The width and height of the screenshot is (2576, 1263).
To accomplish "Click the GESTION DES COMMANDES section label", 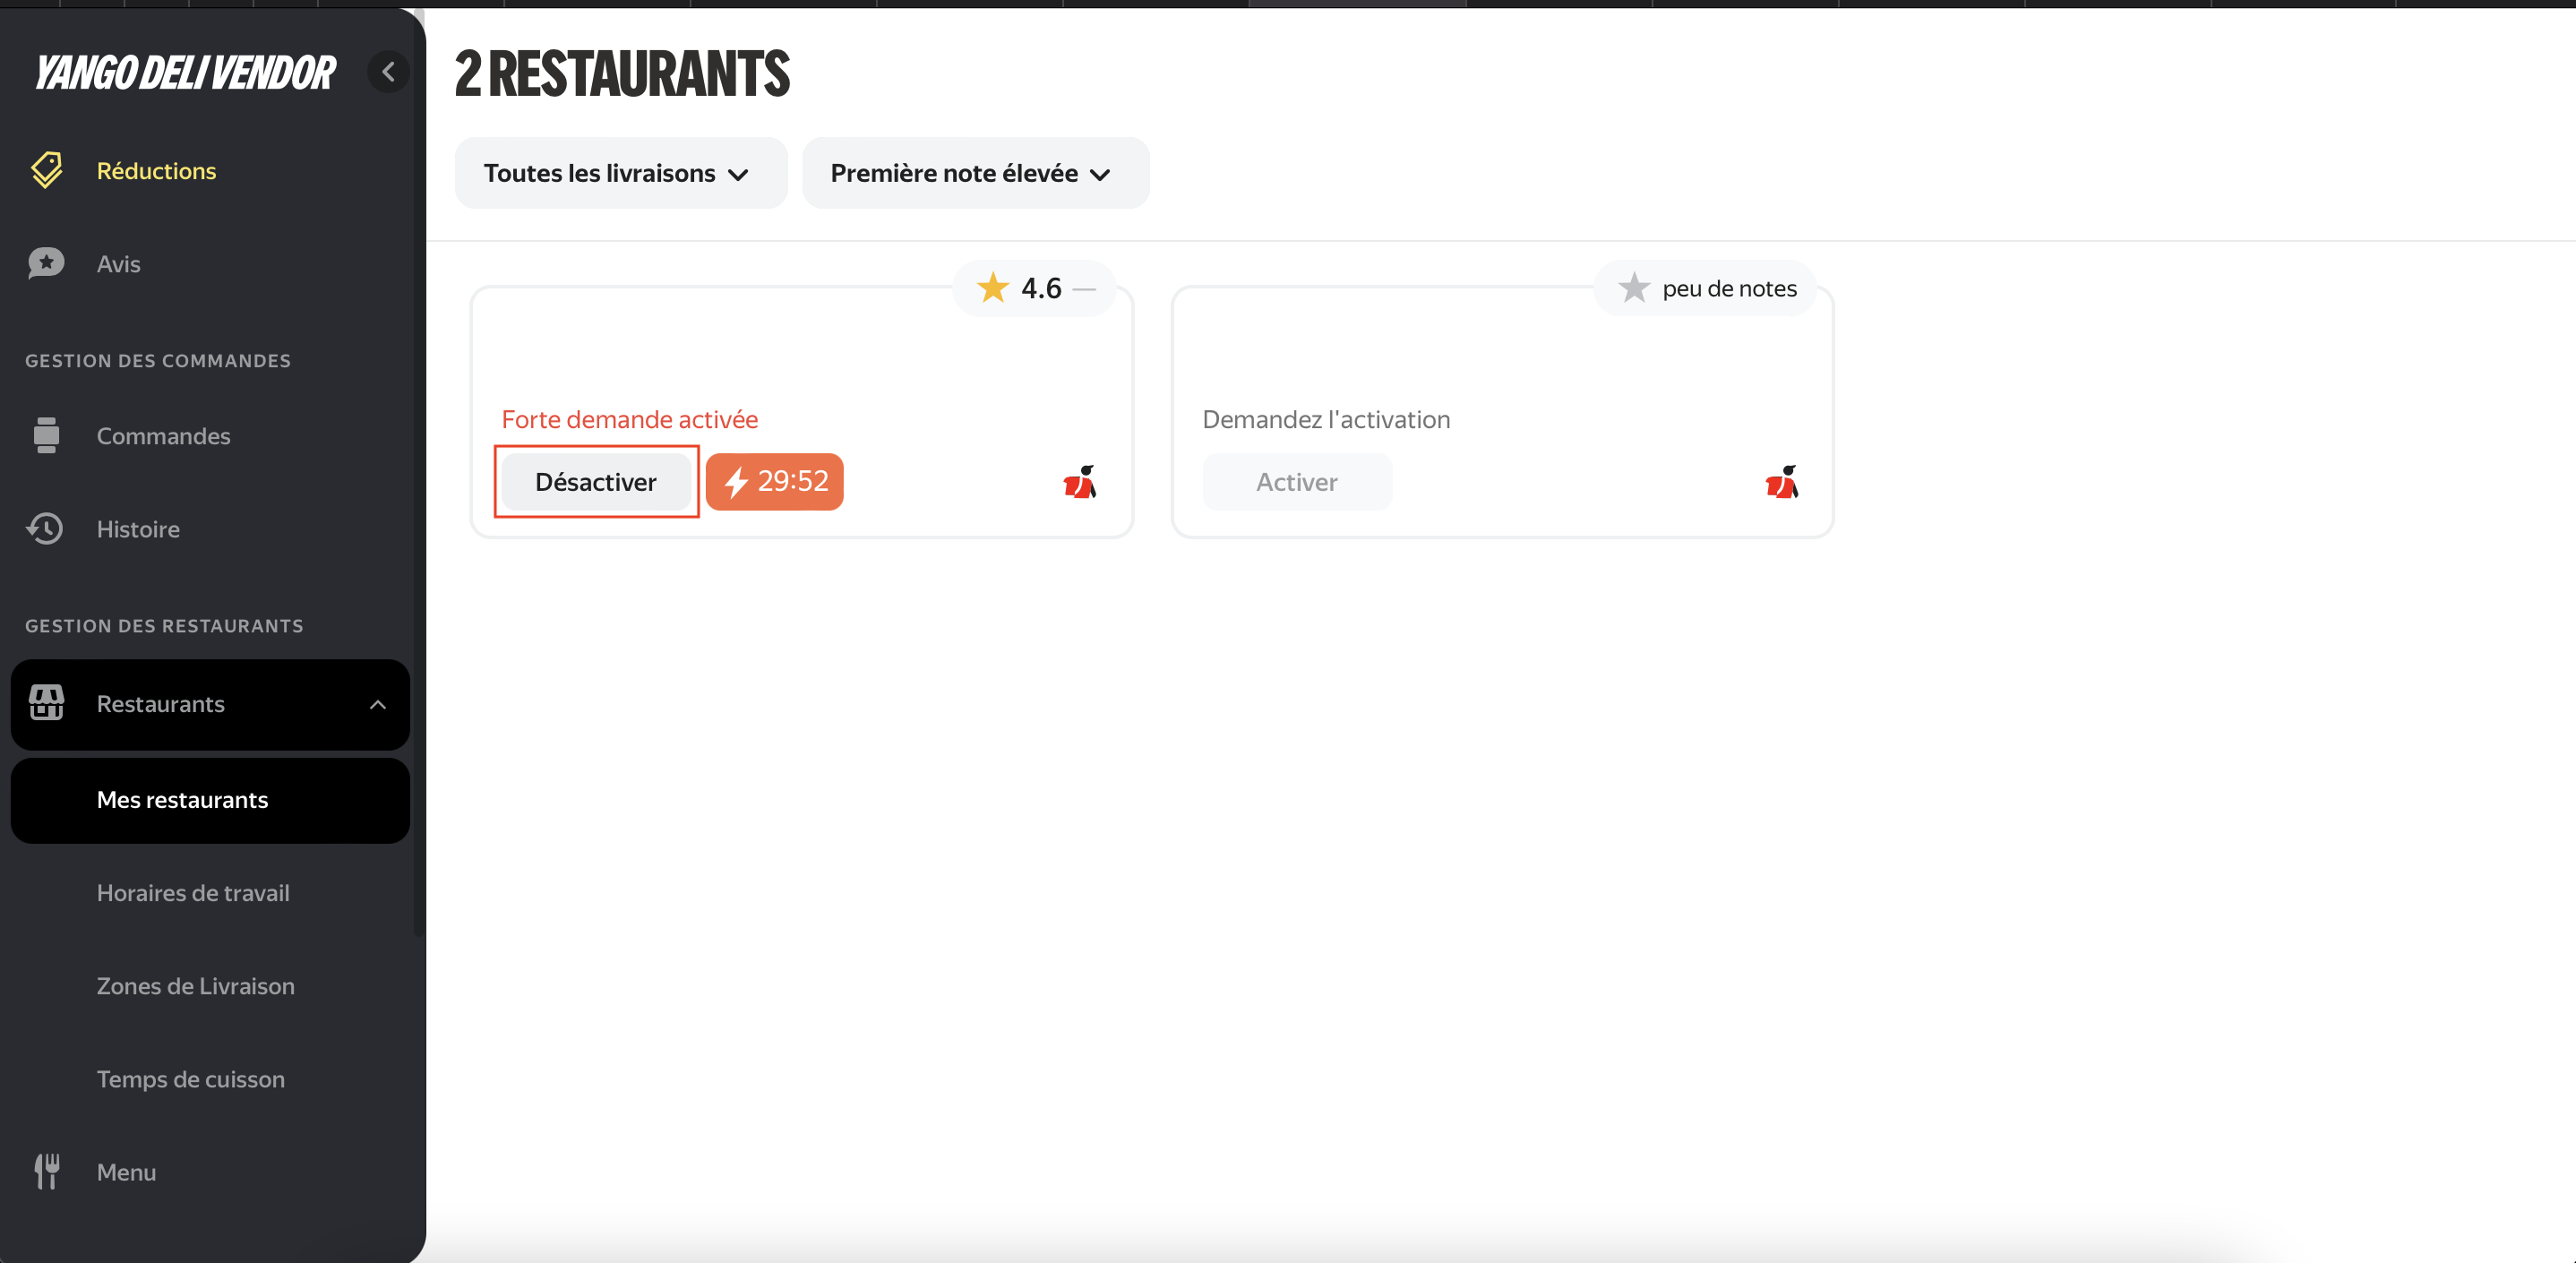I will click(158, 361).
